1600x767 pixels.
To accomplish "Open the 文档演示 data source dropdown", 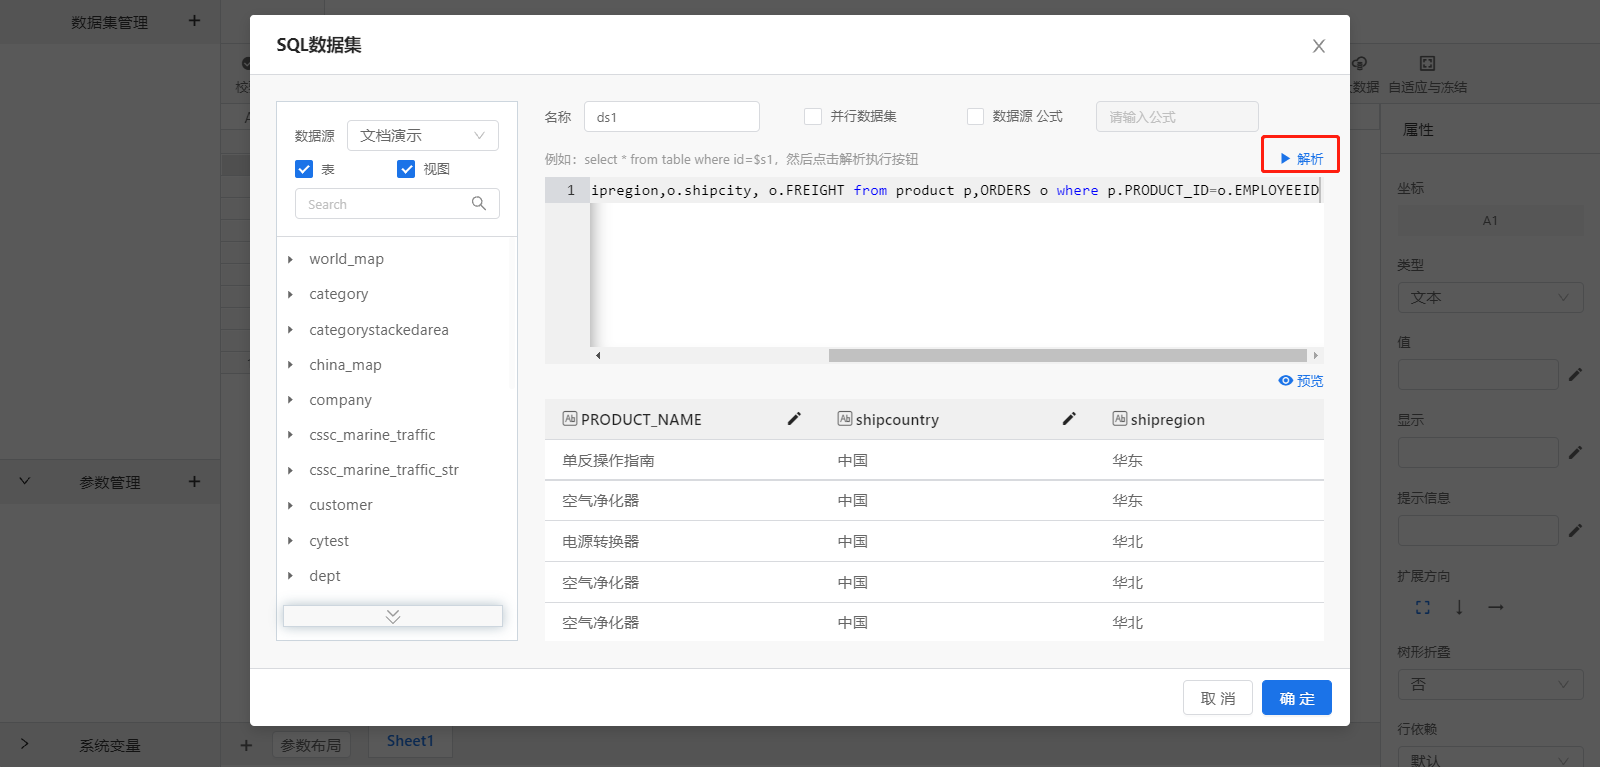I will tap(423, 135).
